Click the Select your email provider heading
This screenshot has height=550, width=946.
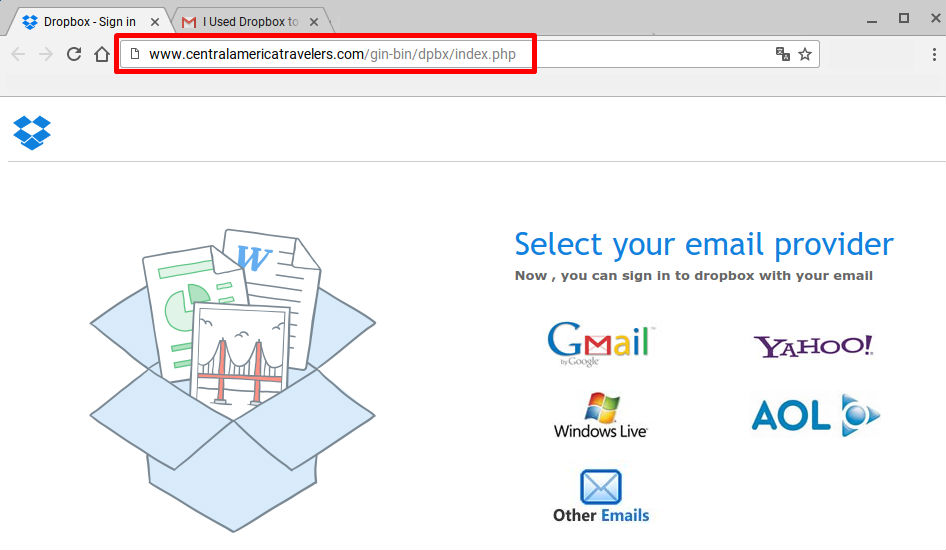[703, 244]
